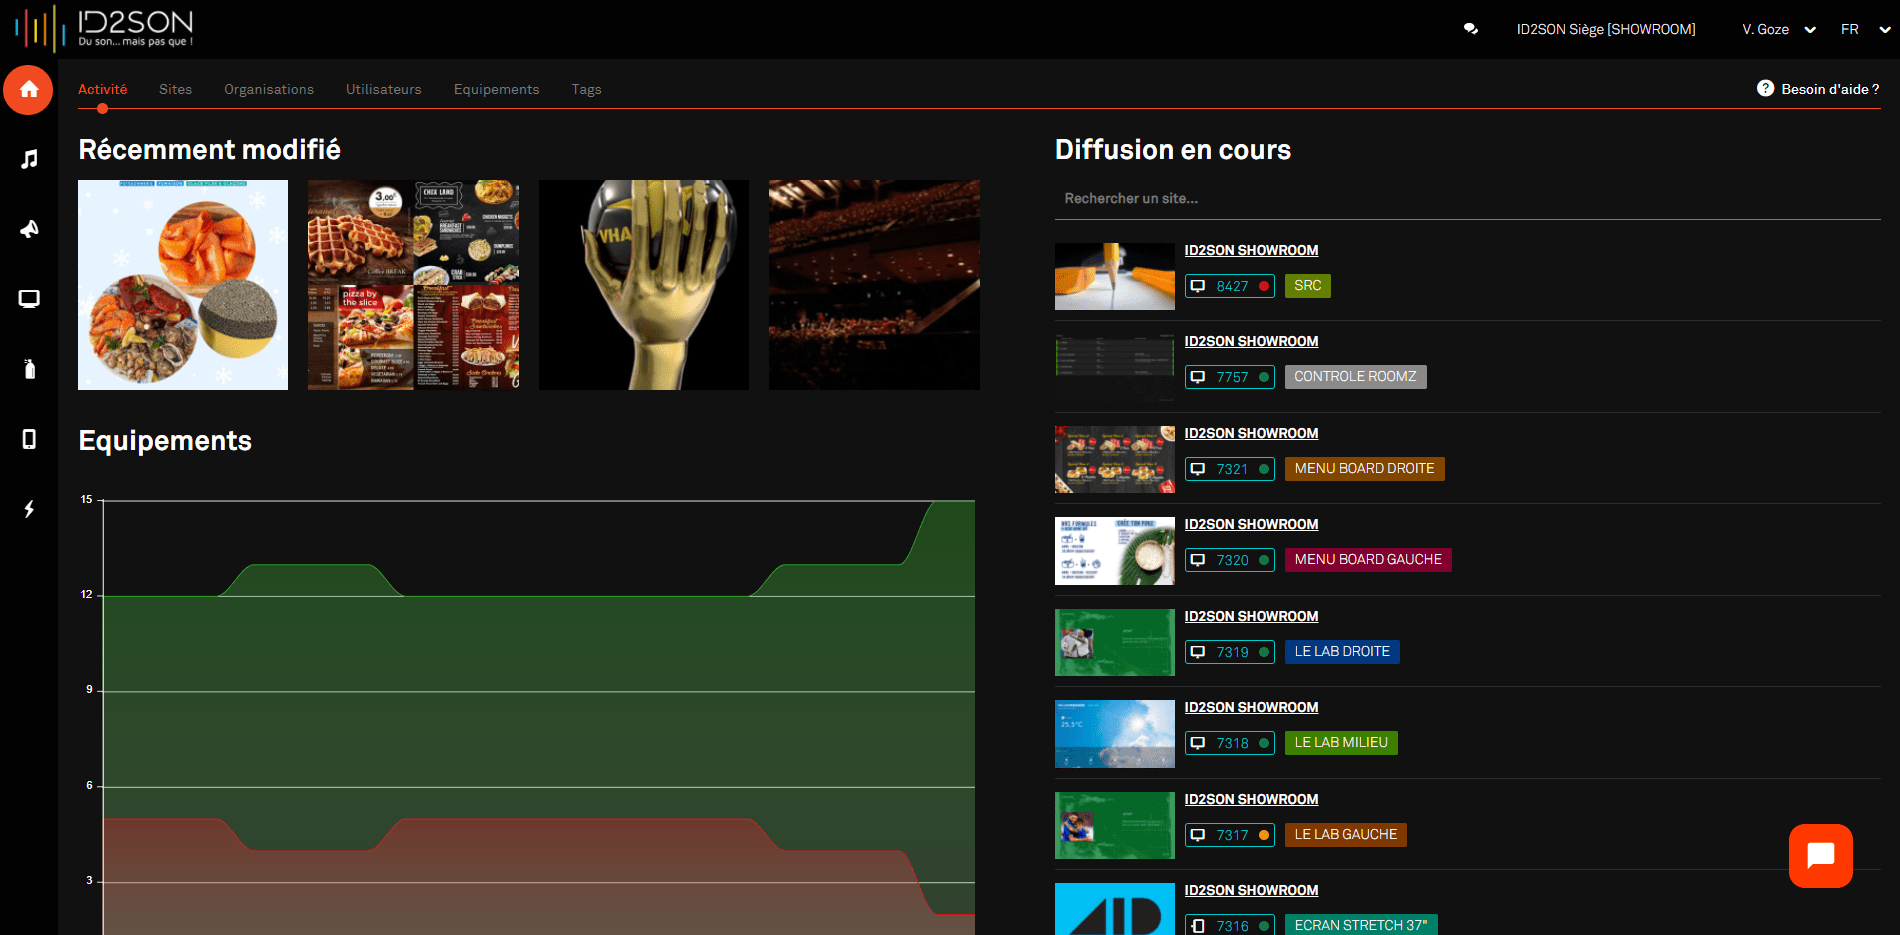1900x935 pixels.
Task: Select ID2SON Siège [SHOWROOM] organisation
Action: [x=1606, y=29]
